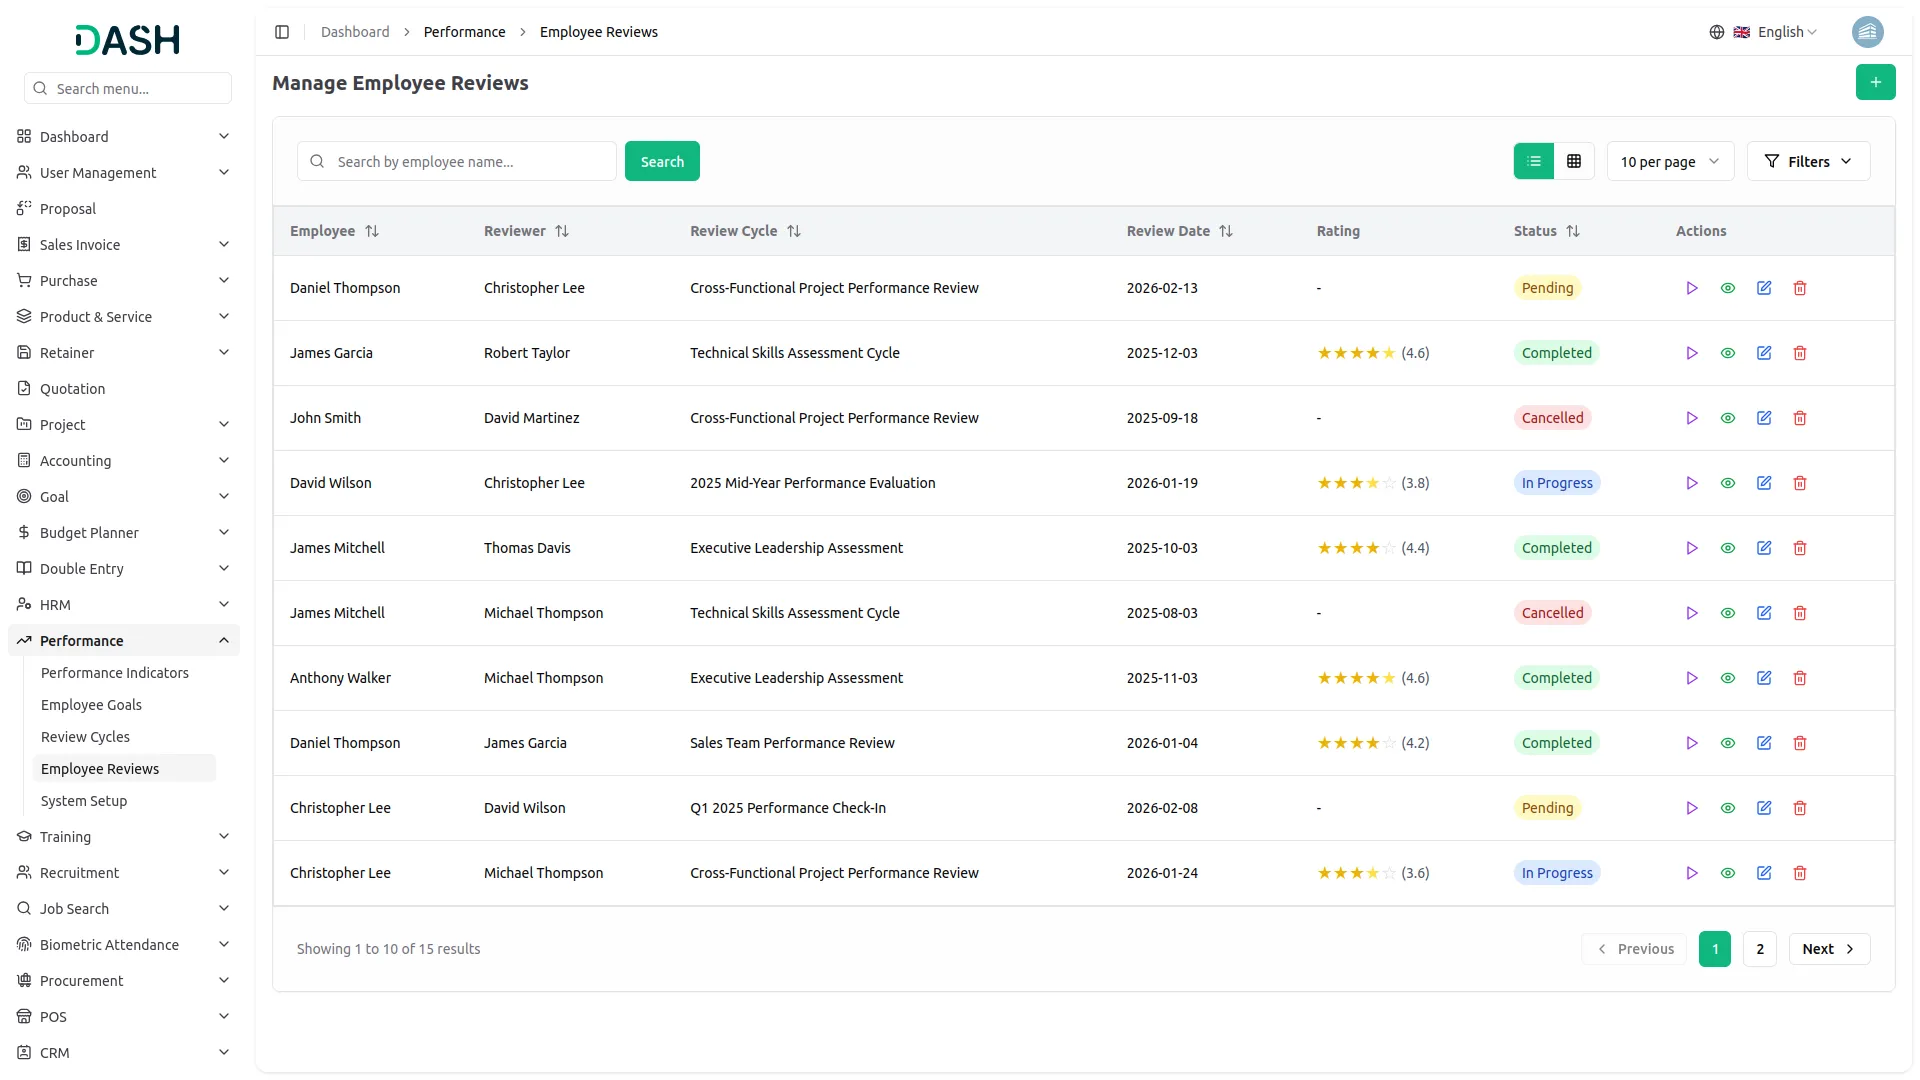
Task: Switch to grid view layout
Action: tap(1573, 161)
